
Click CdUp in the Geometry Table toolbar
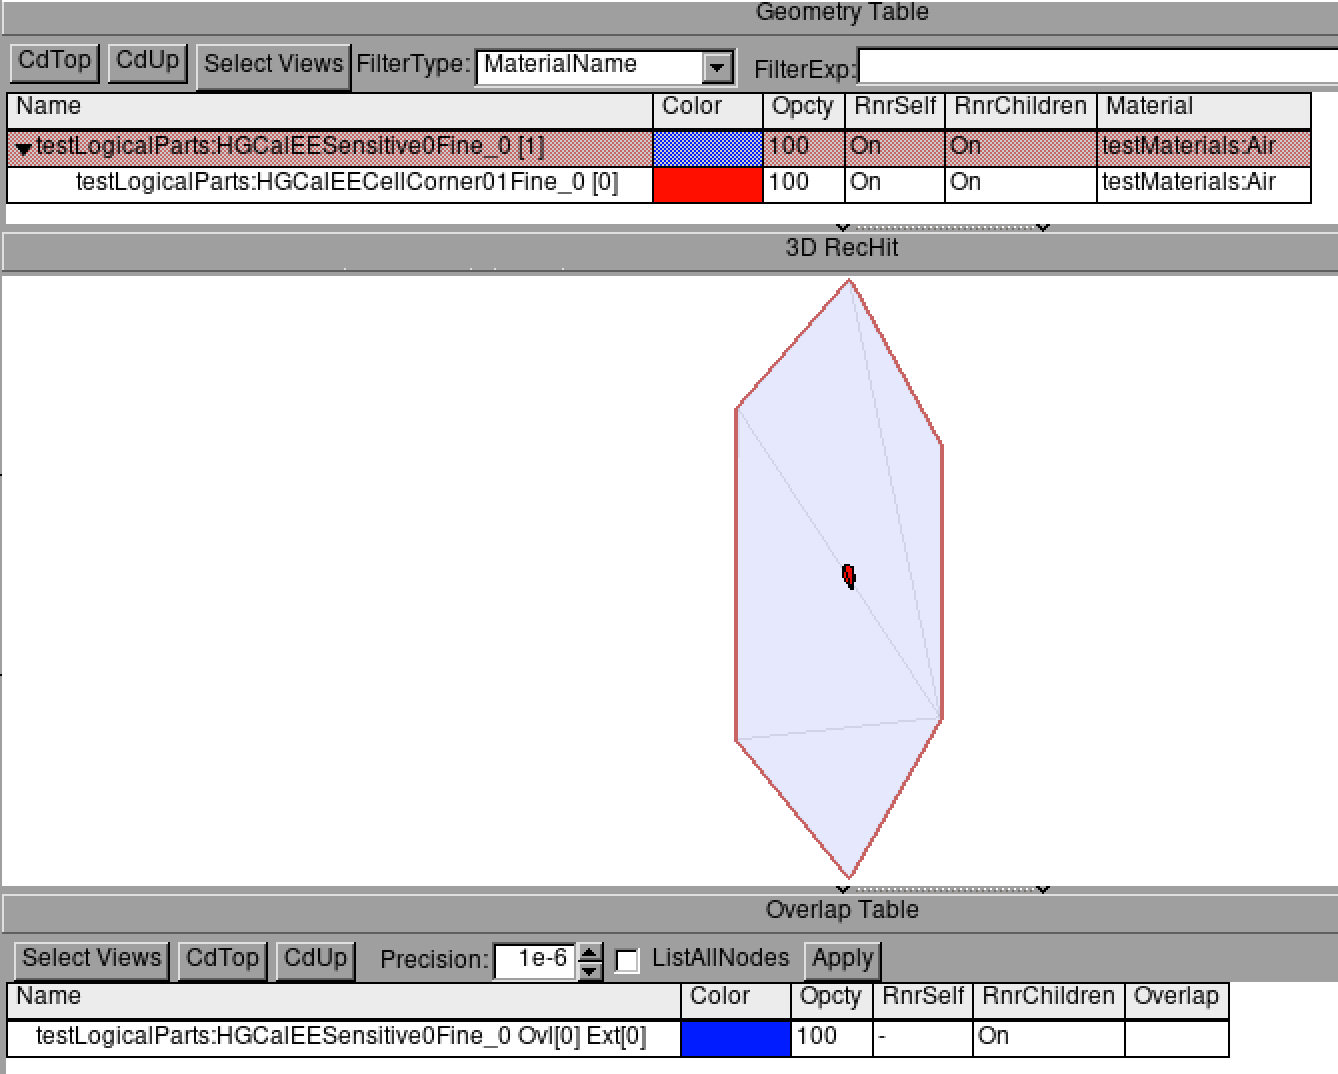146,60
